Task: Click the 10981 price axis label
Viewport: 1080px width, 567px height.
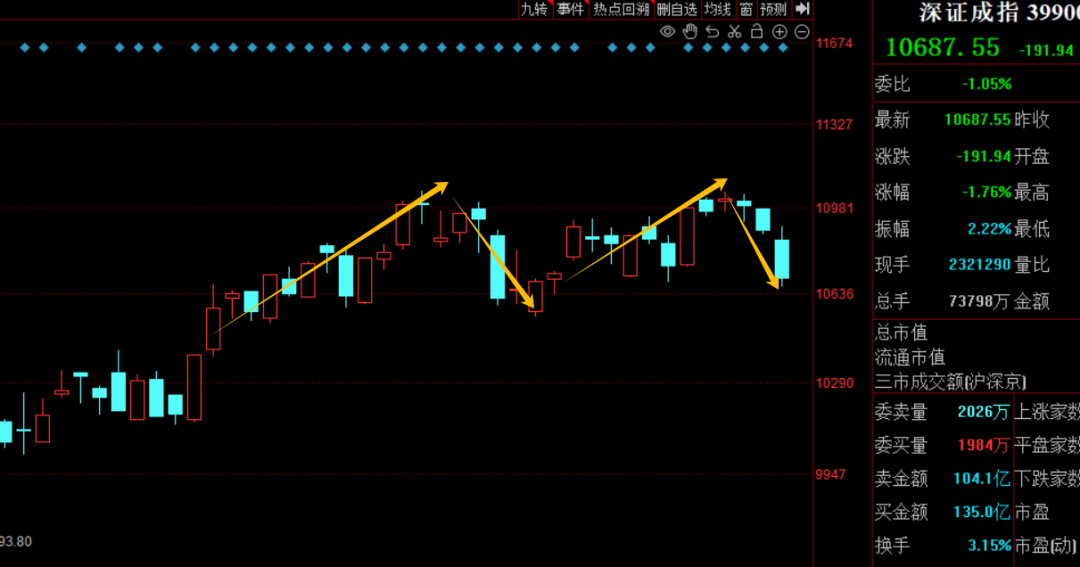Action: [x=834, y=208]
